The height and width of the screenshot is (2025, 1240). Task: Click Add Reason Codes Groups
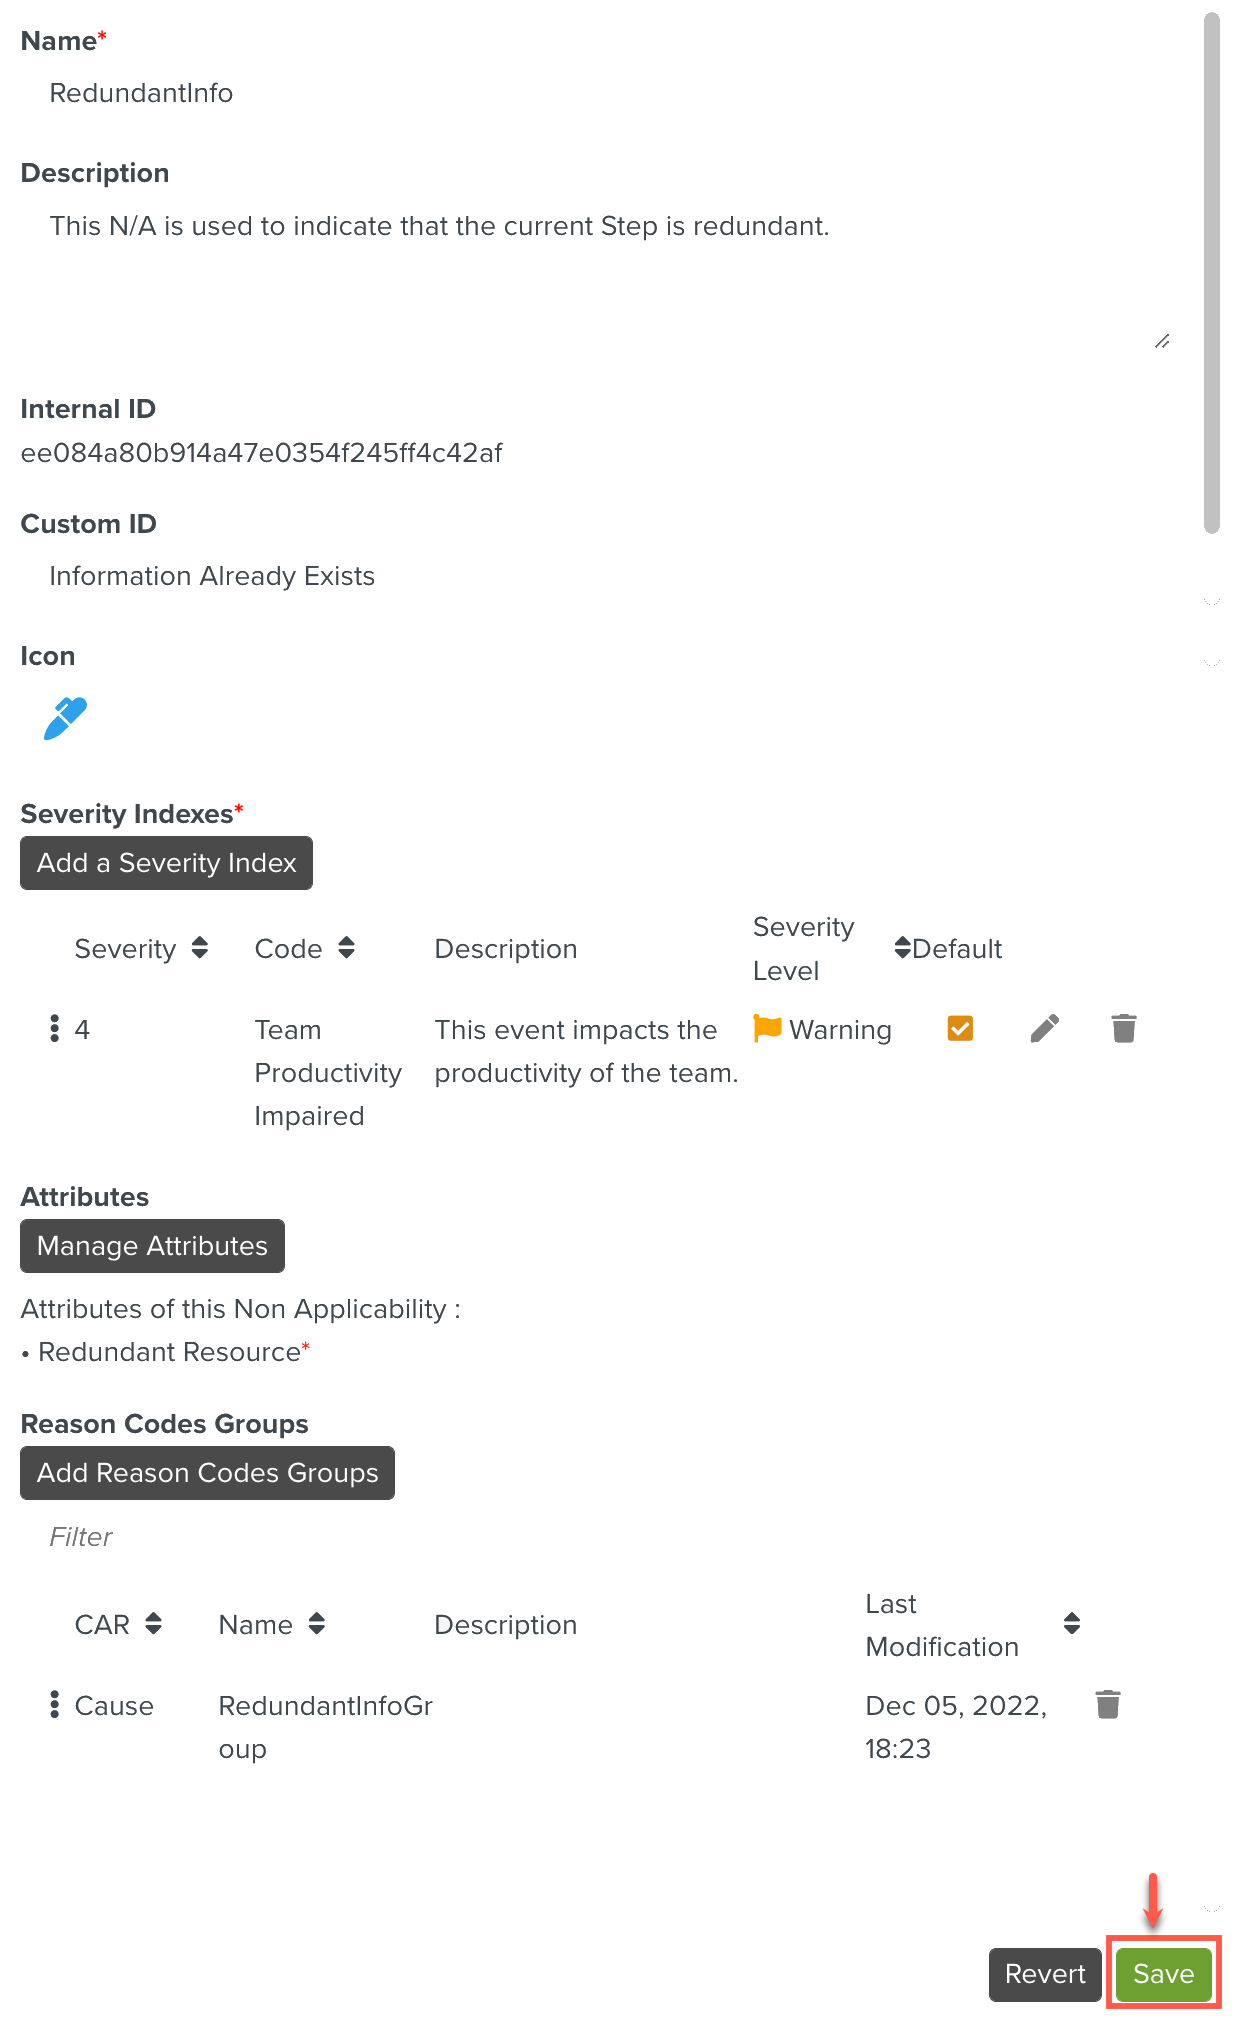pos(207,1473)
